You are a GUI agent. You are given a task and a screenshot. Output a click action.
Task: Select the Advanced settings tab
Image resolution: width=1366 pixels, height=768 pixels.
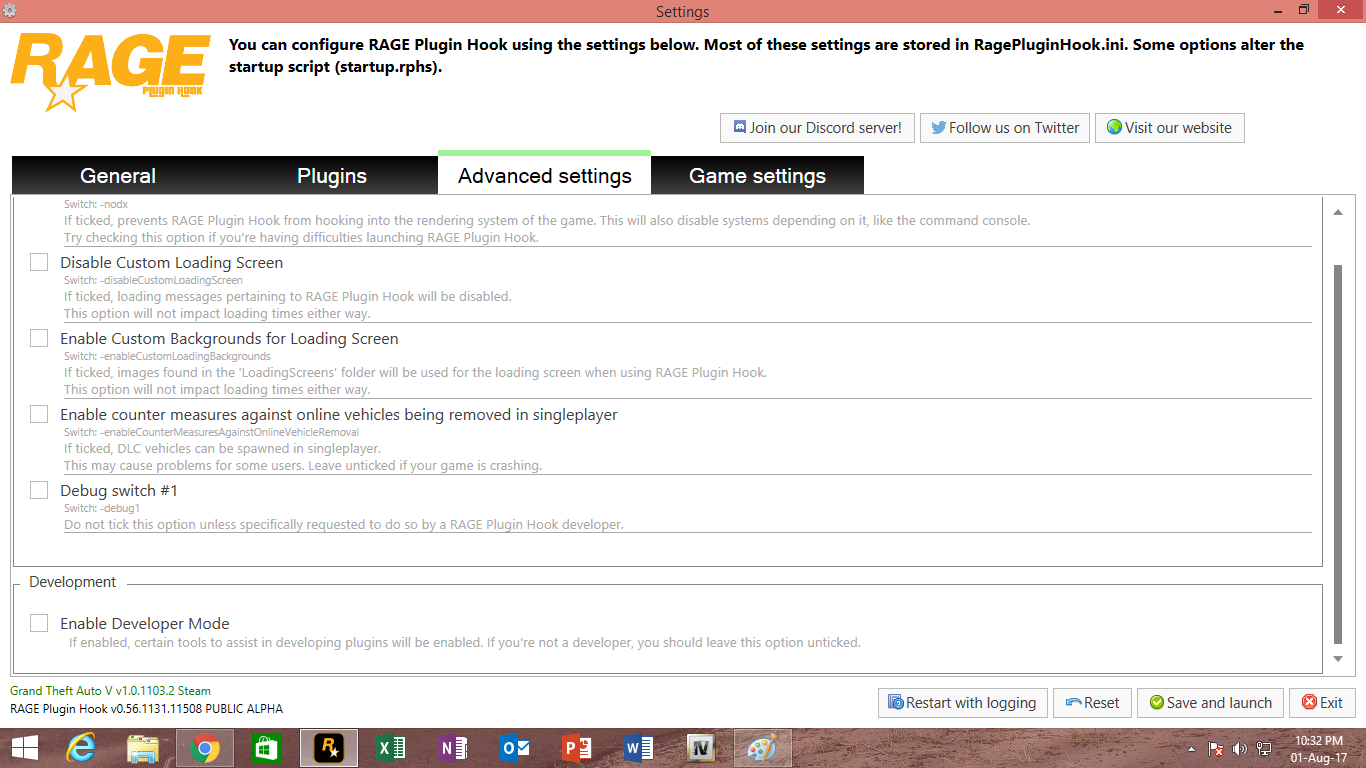tap(545, 175)
